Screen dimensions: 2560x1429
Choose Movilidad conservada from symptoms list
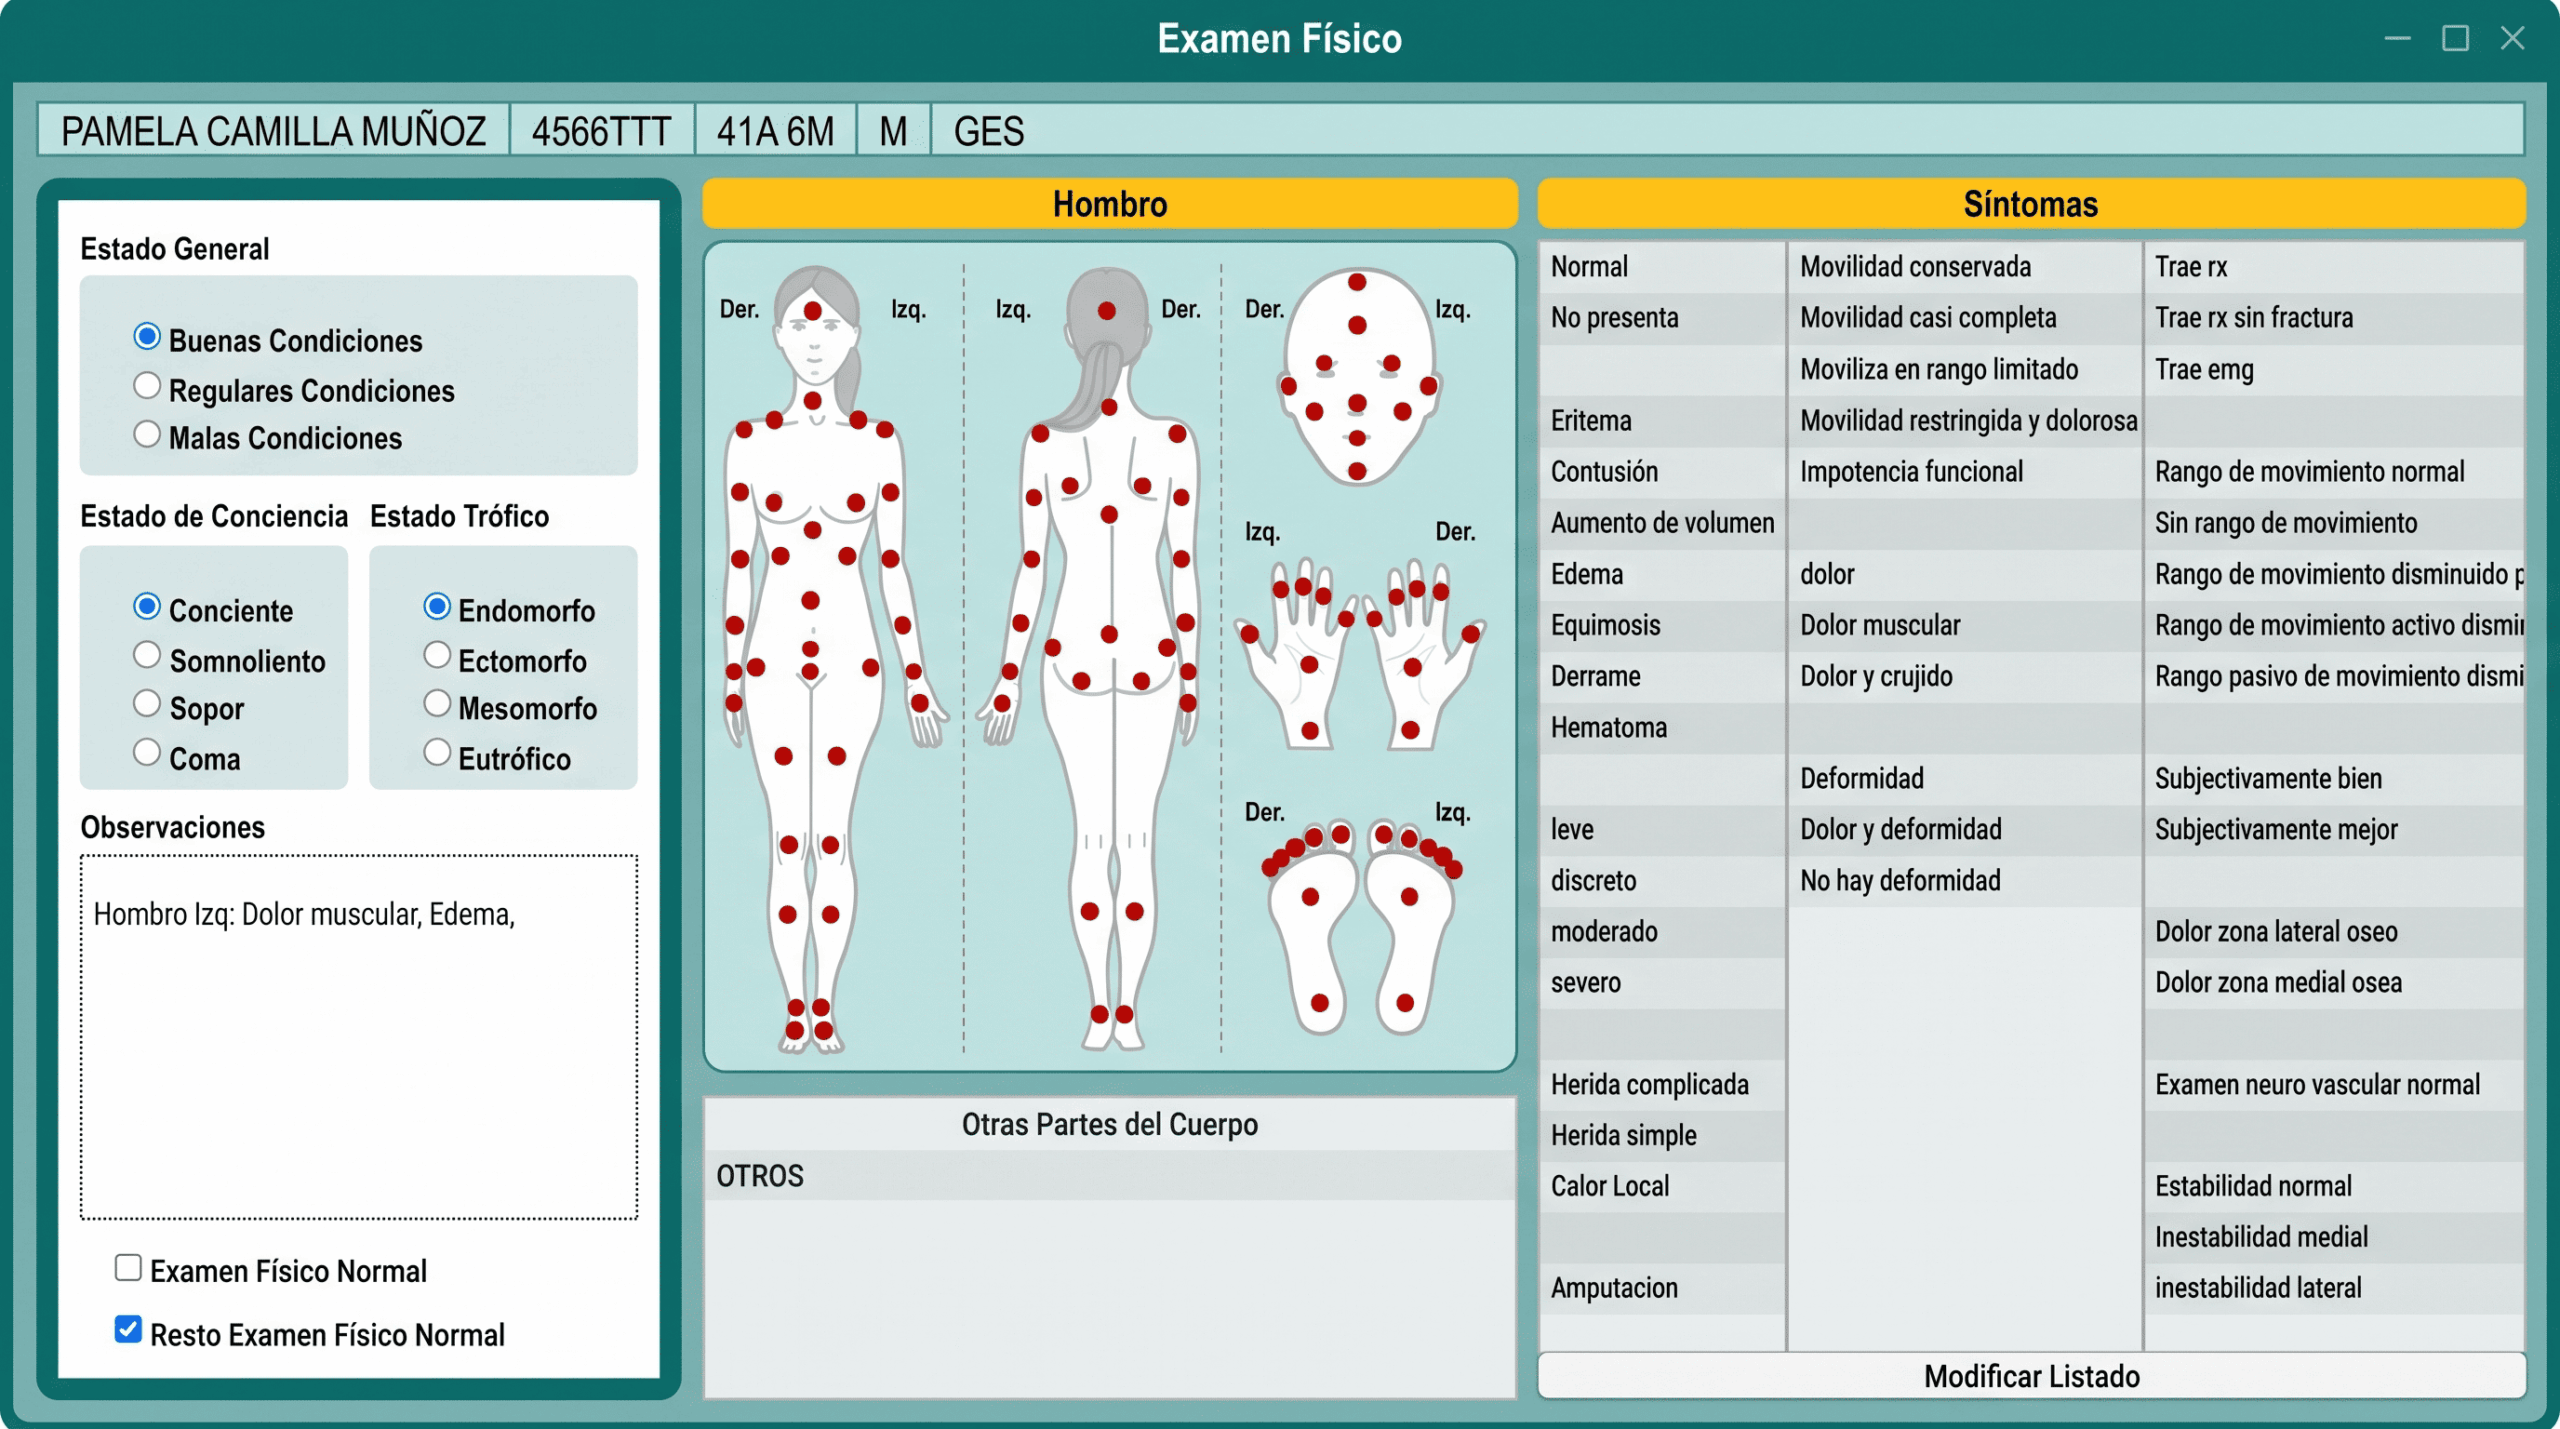coord(1964,267)
